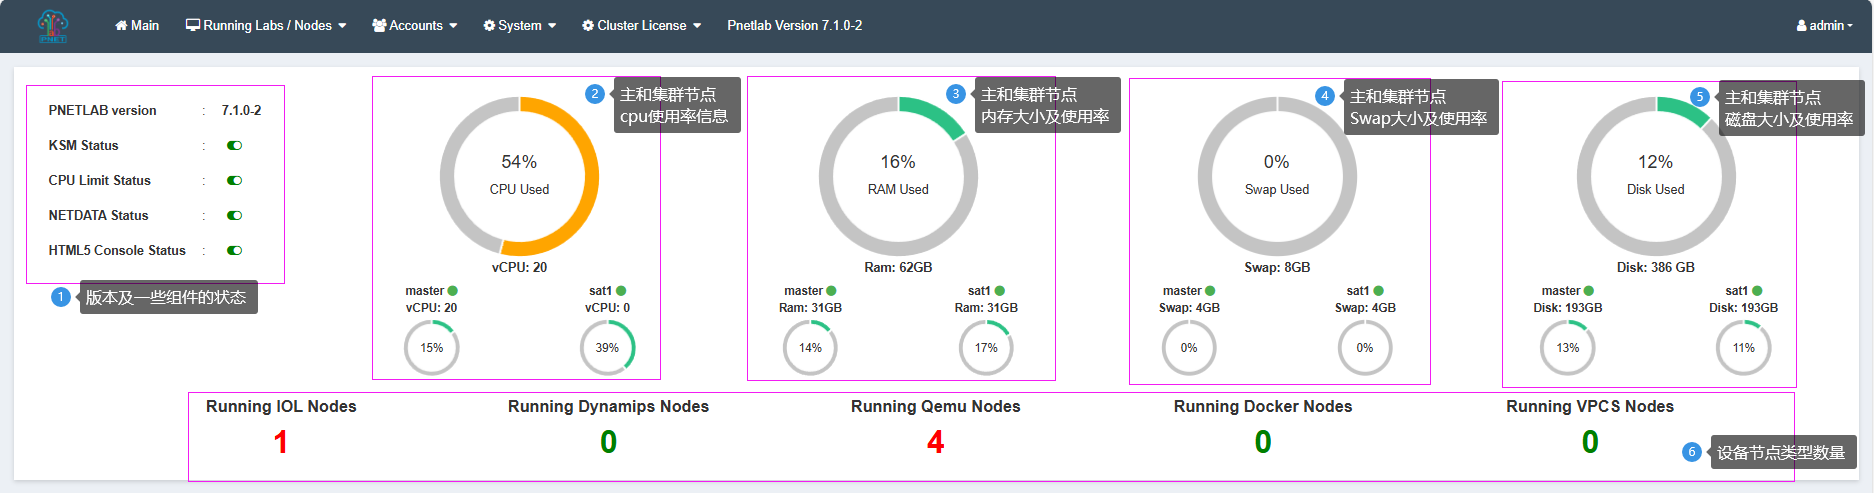1874x493 pixels.
Task: Click the Running VPCS Nodes count 0
Action: [x=1590, y=442]
